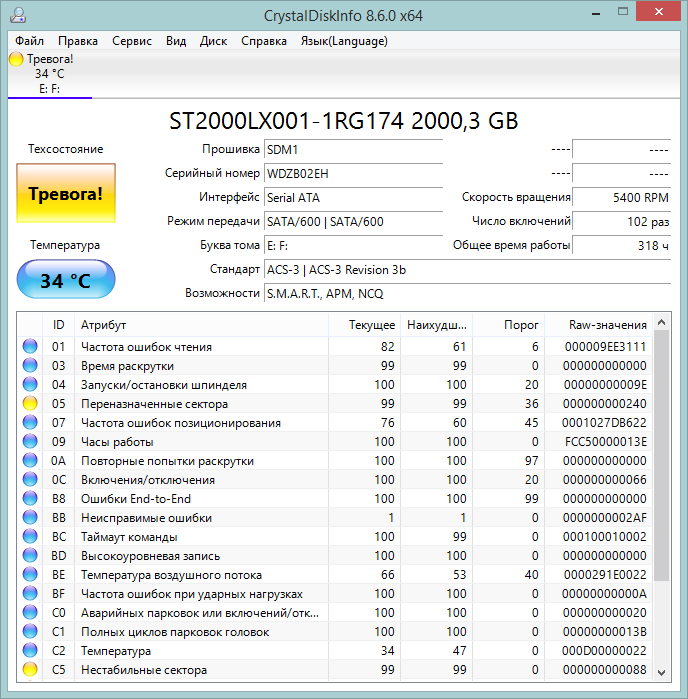Click the ID column header
Screen dimensions: 688x699
click(x=58, y=325)
